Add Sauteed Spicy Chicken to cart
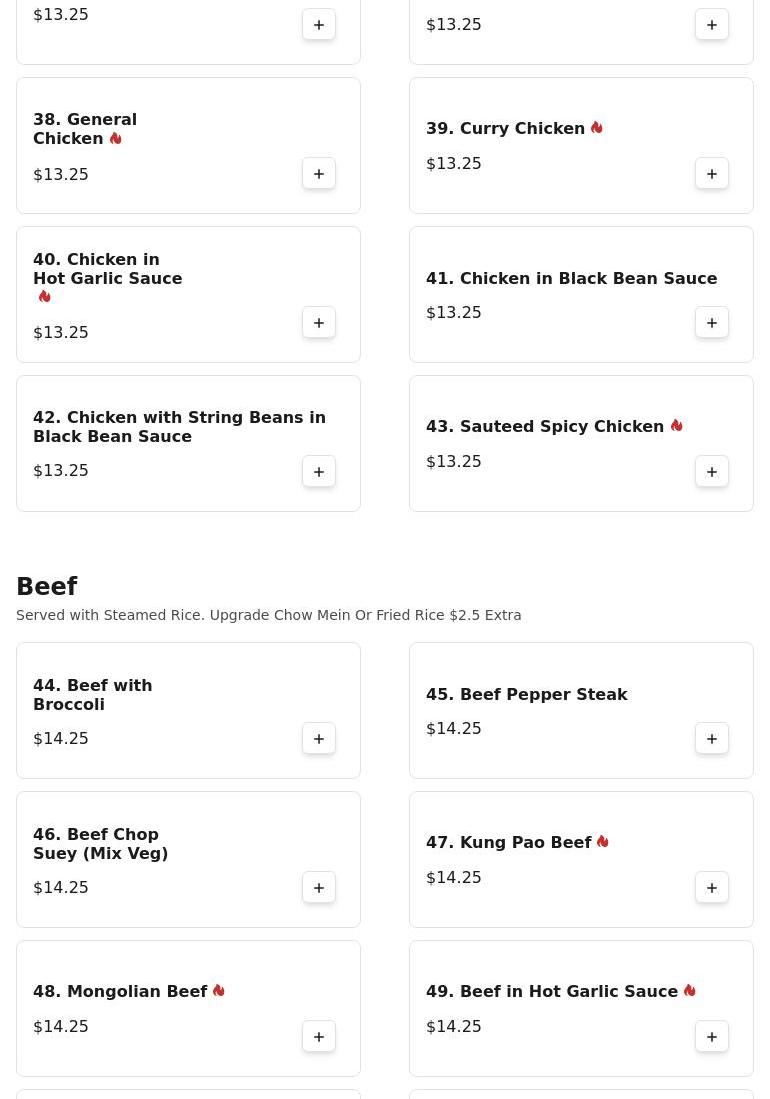The height and width of the screenshot is (1099, 770). pos(712,472)
